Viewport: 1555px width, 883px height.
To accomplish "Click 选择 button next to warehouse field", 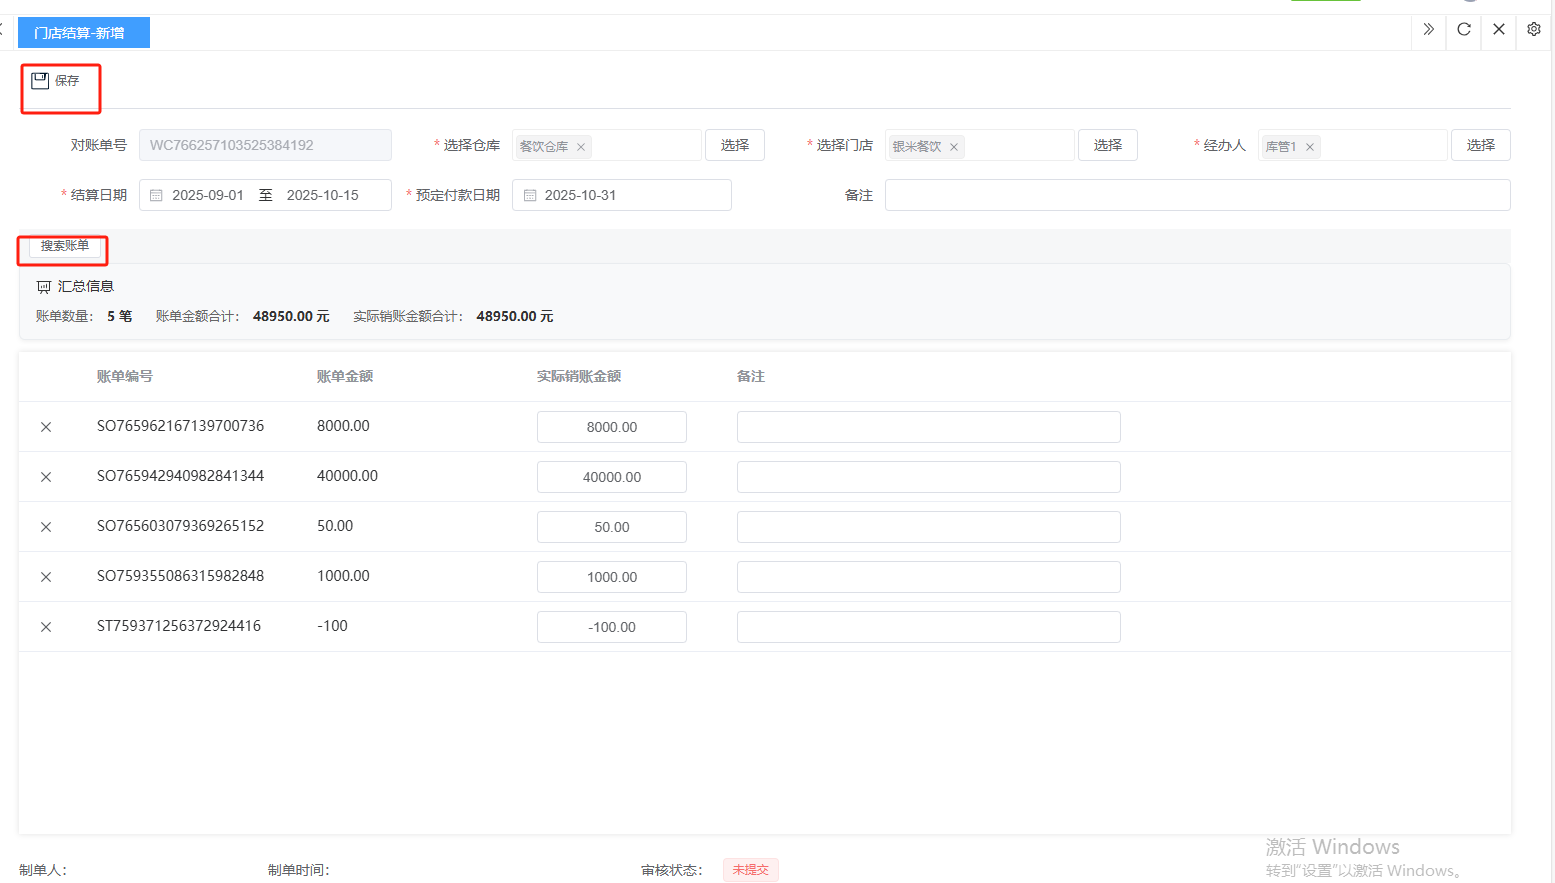I will coord(735,145).
